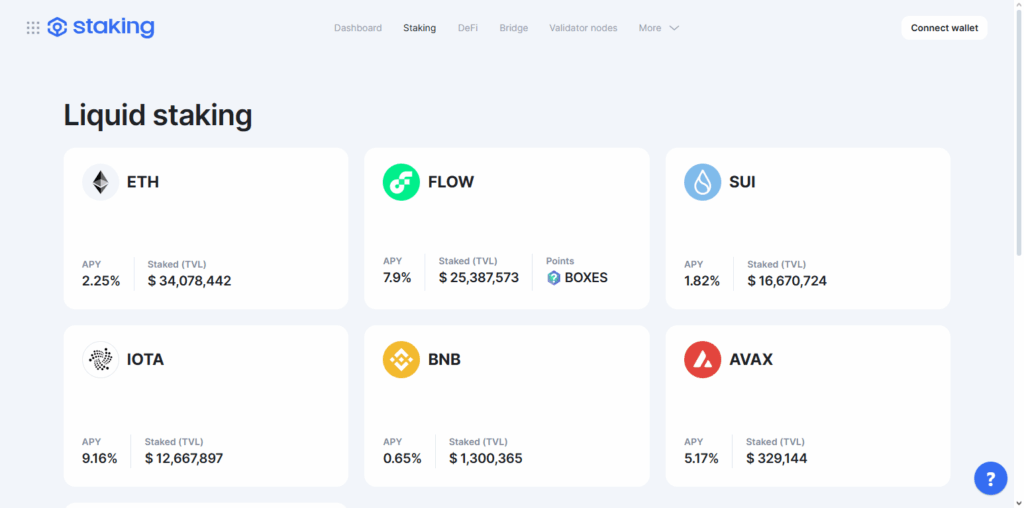Viewport: 1024px width, 508px height.
Task: Open the blue help question-mark button
Action: coord(990,478)
